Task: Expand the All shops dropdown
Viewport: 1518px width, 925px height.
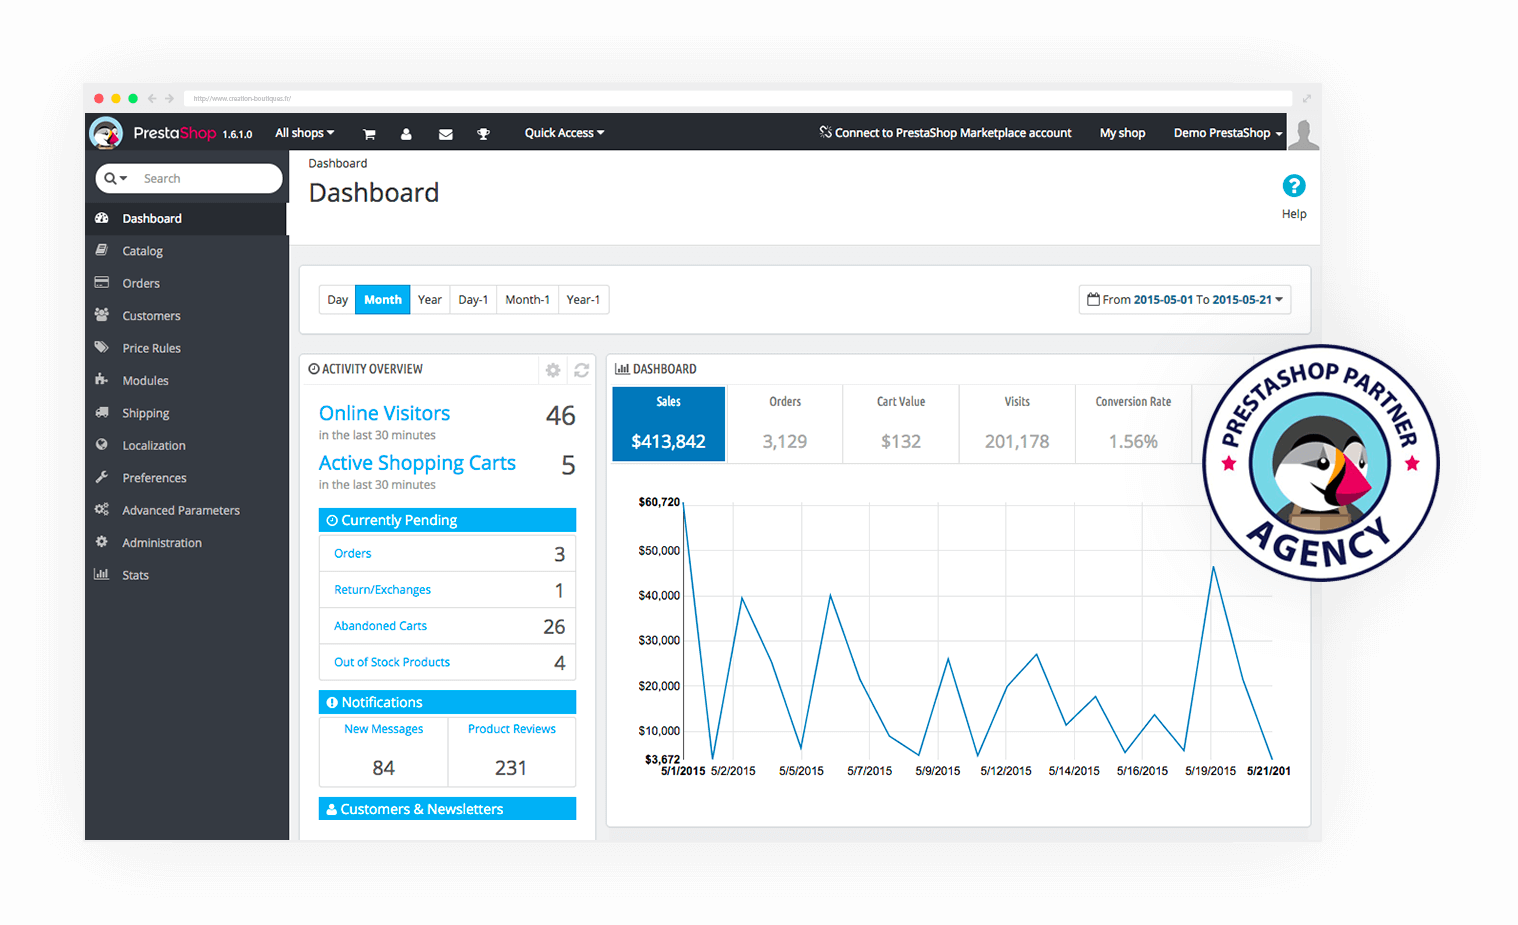Action: [x=305, y=133]
